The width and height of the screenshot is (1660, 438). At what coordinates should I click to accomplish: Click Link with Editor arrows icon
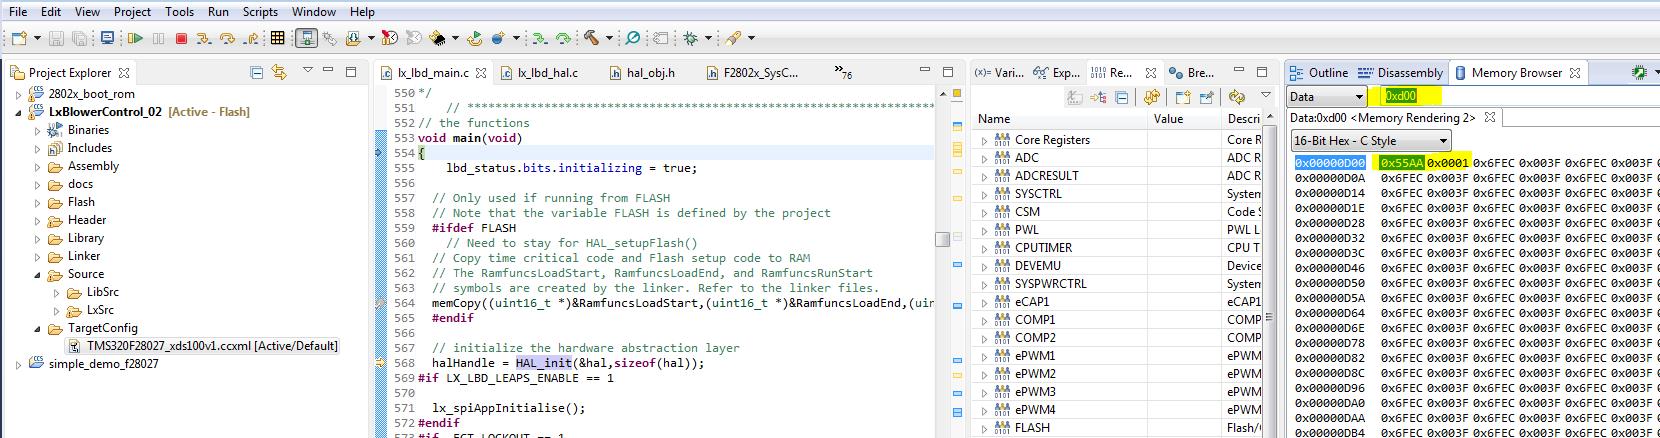coord(279,72)
